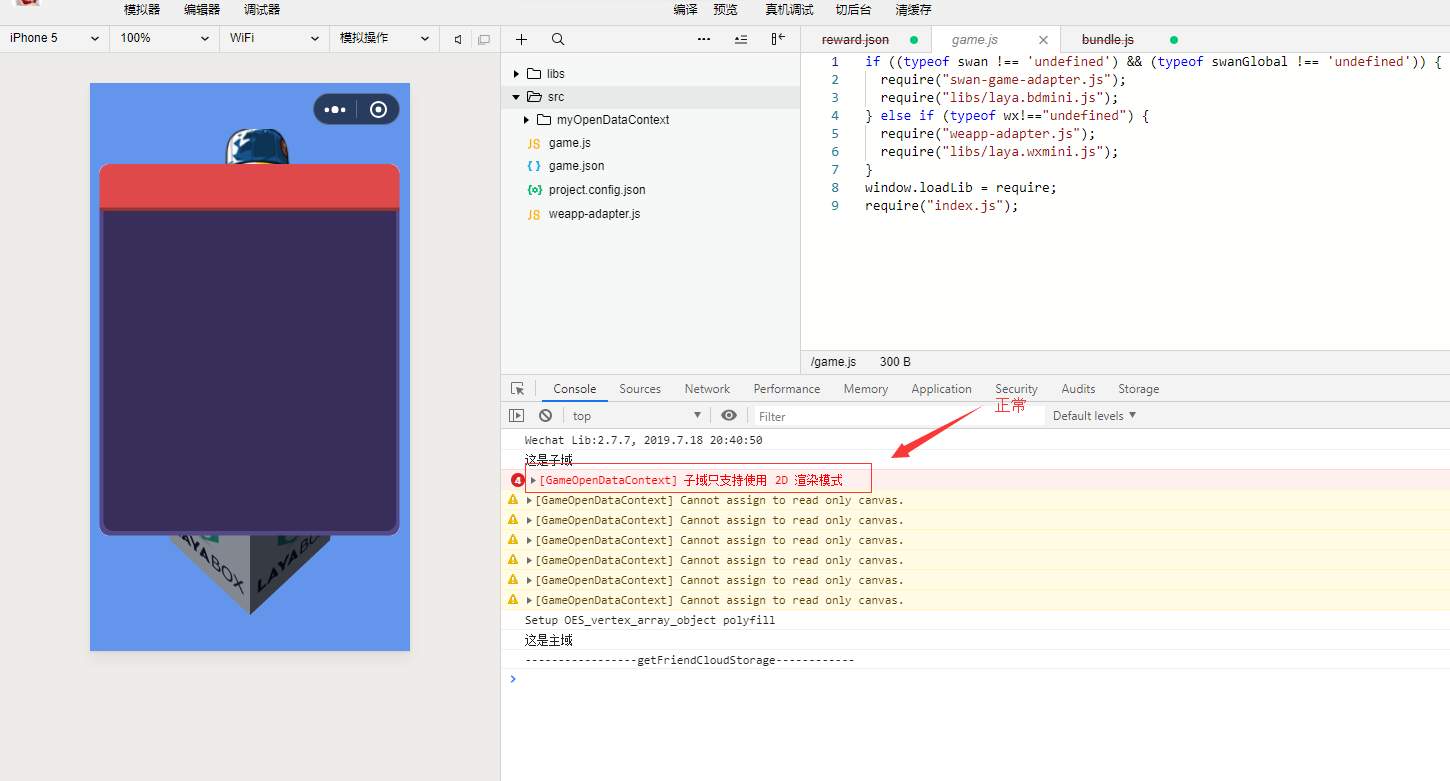The width and height of the screenshot is (1450, 781).
Task: Open the Default levels dropdown
Action: click(x=1095, y=416)
